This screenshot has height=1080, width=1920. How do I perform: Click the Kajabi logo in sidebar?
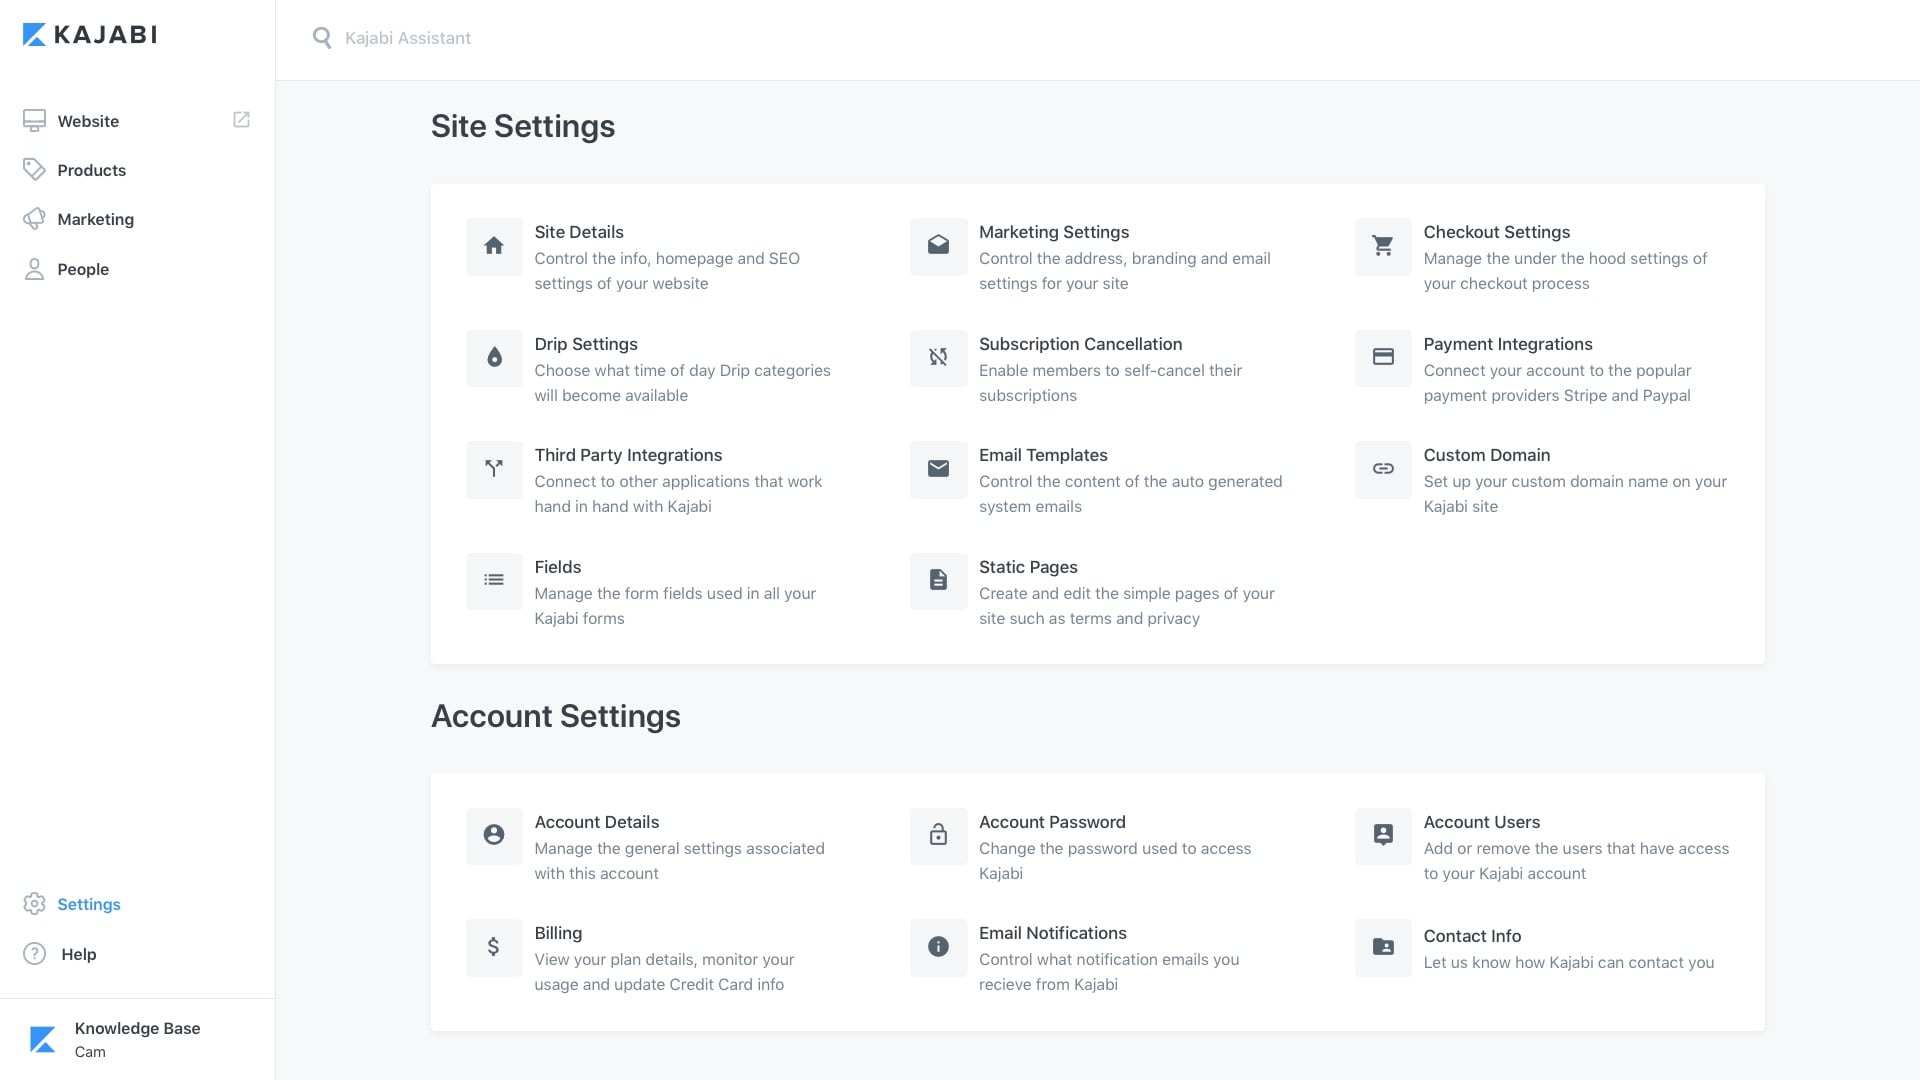[90, 35]
